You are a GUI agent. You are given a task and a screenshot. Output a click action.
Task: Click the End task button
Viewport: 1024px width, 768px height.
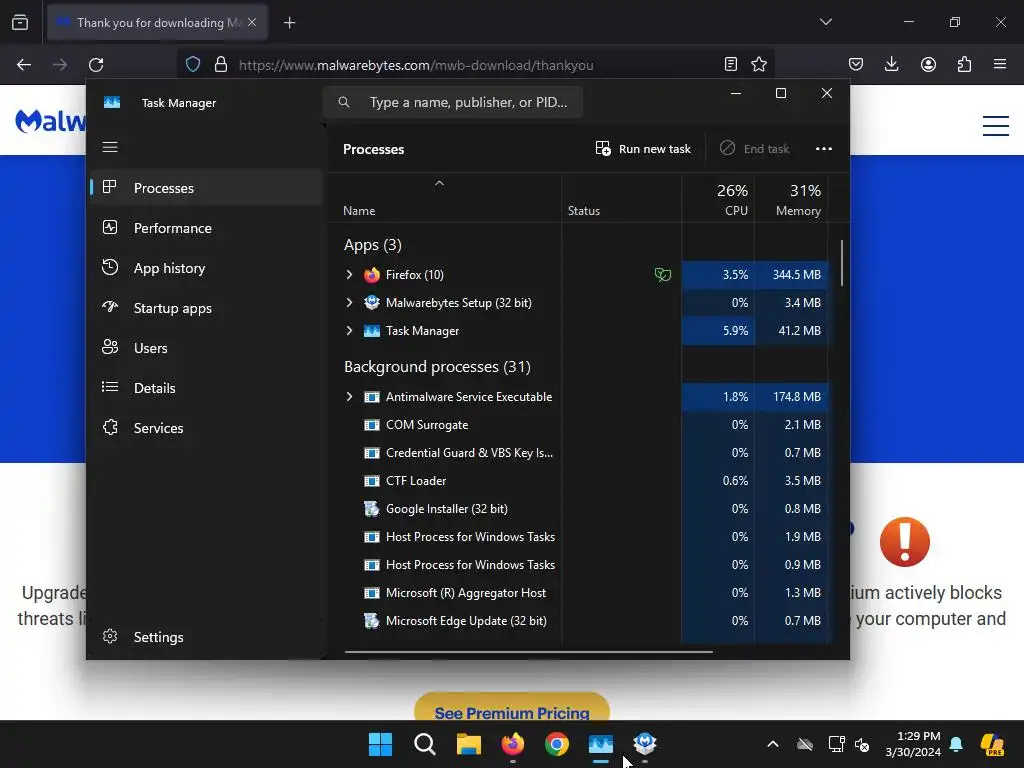(754, 149)
